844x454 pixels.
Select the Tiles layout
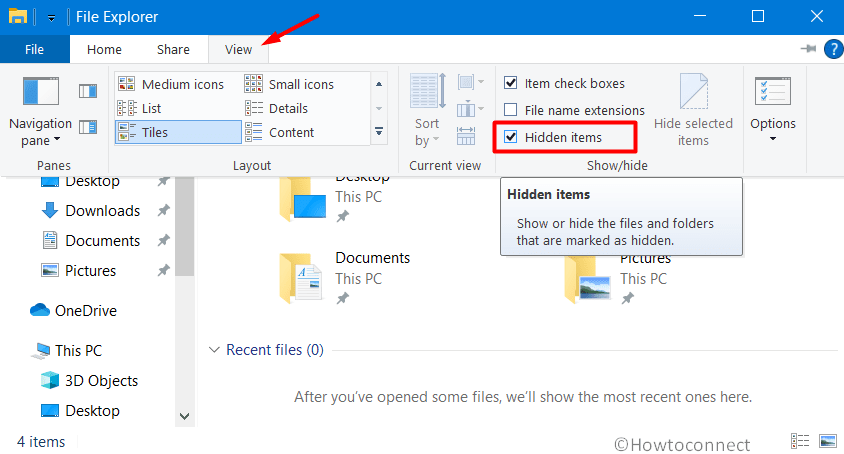click(x=178, y=132)
